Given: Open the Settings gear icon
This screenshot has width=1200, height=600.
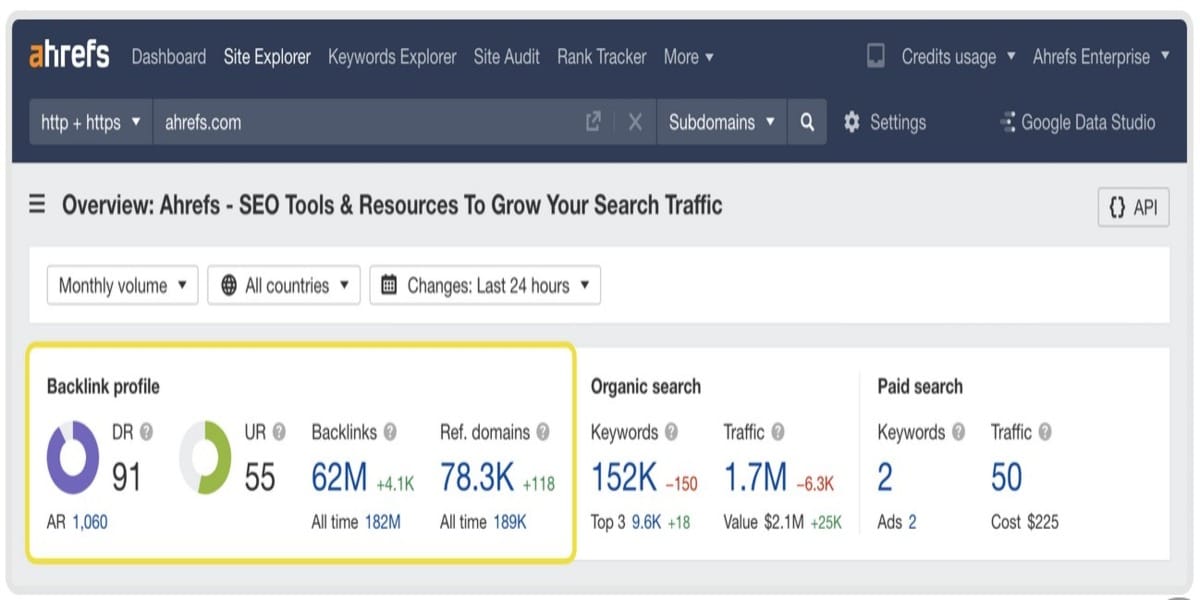Looking at the screenshot, I should click(x=851, y=122).
